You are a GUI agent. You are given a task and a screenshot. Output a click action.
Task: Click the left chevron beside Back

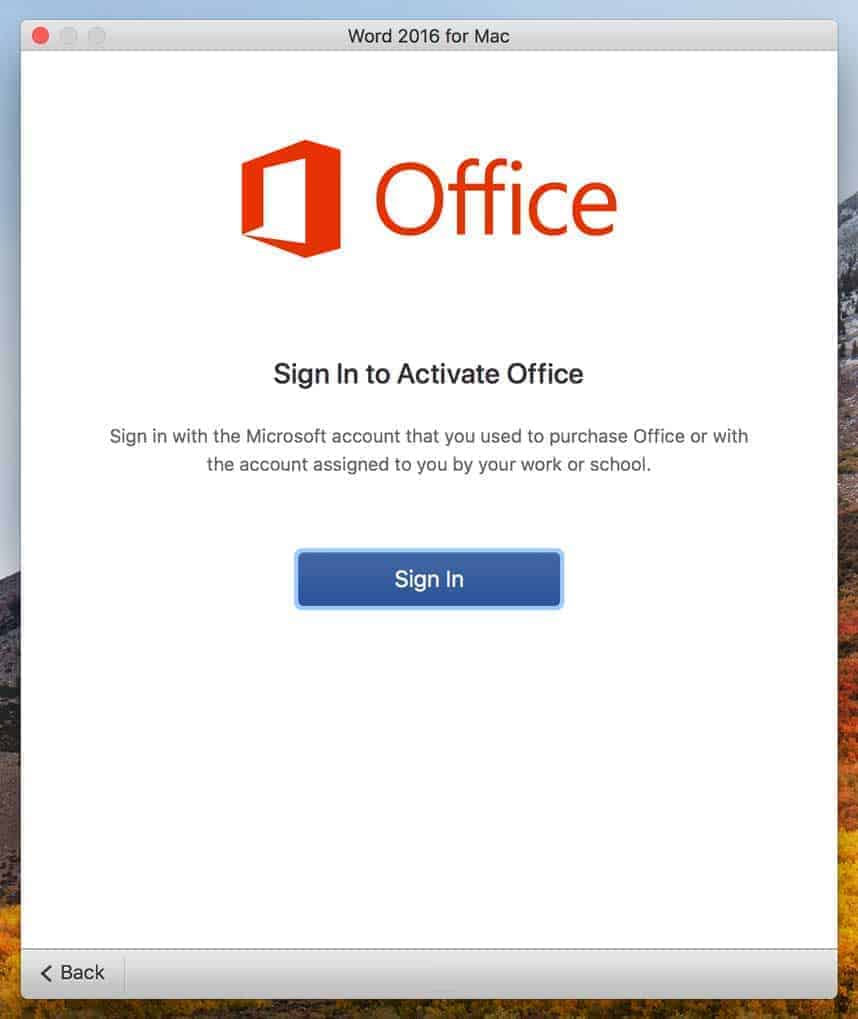click(x=46, y=973)
